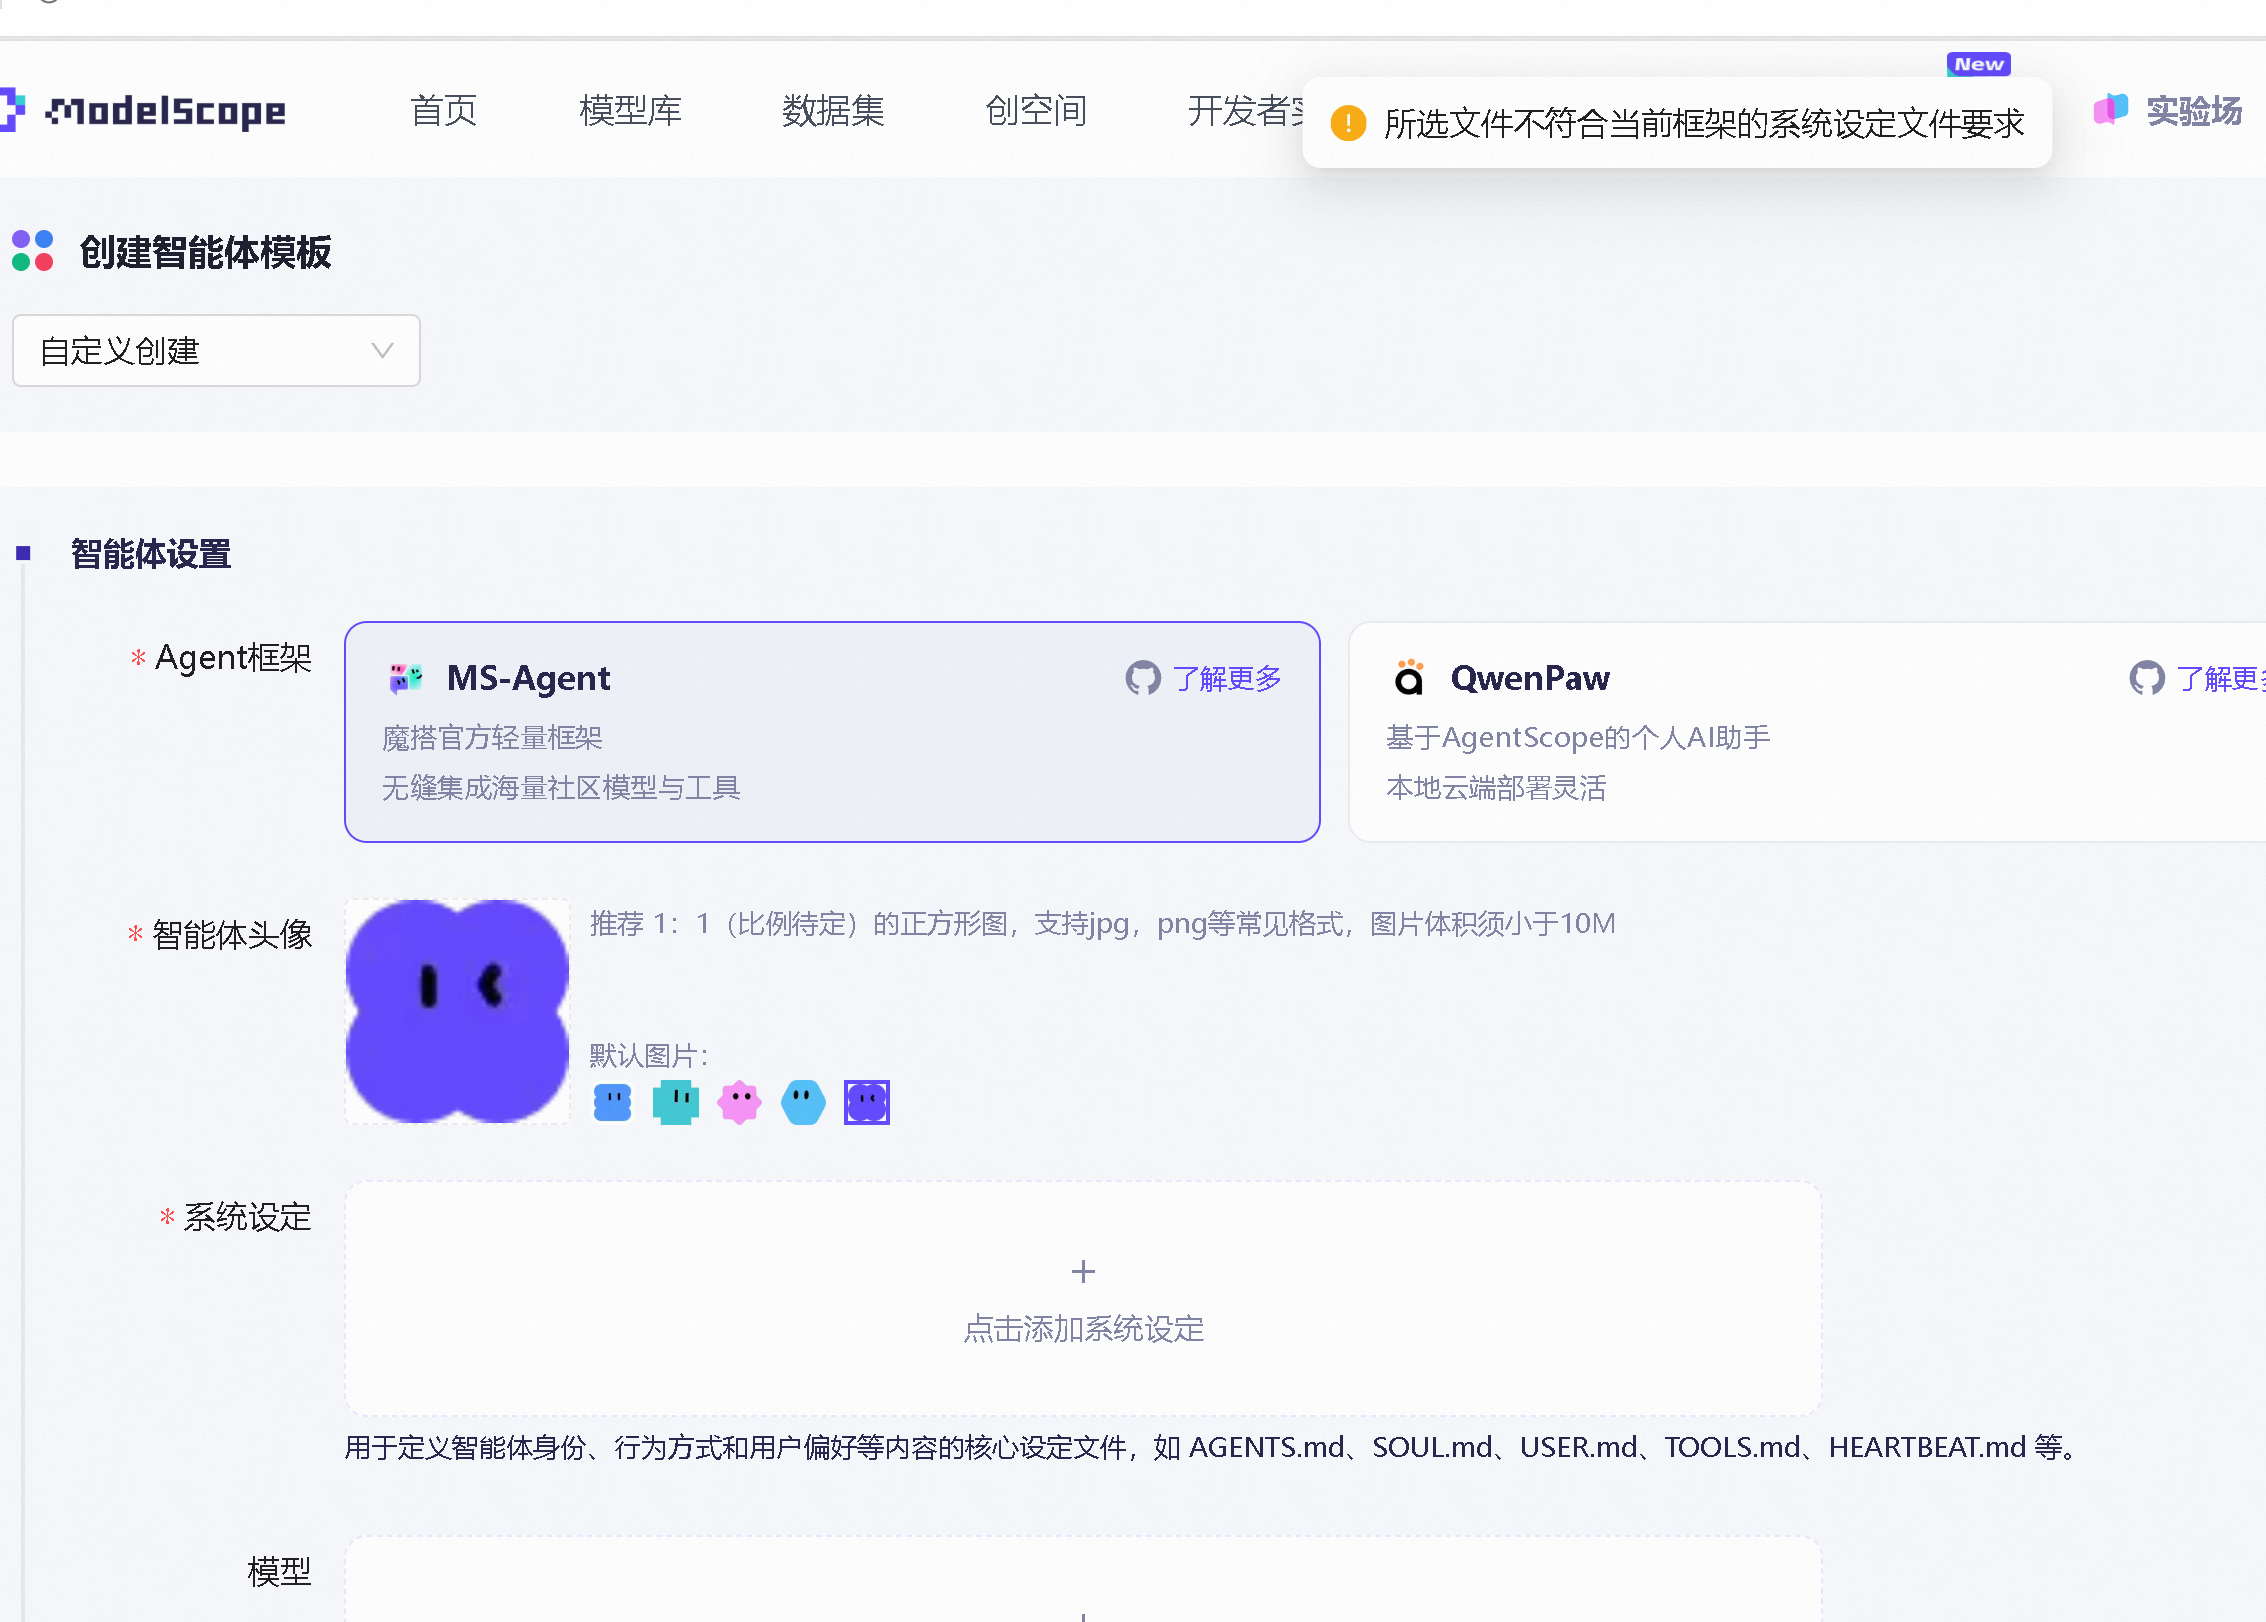Open the 模型库 nav item
2266x1622 pixels.
click(631, 110)
